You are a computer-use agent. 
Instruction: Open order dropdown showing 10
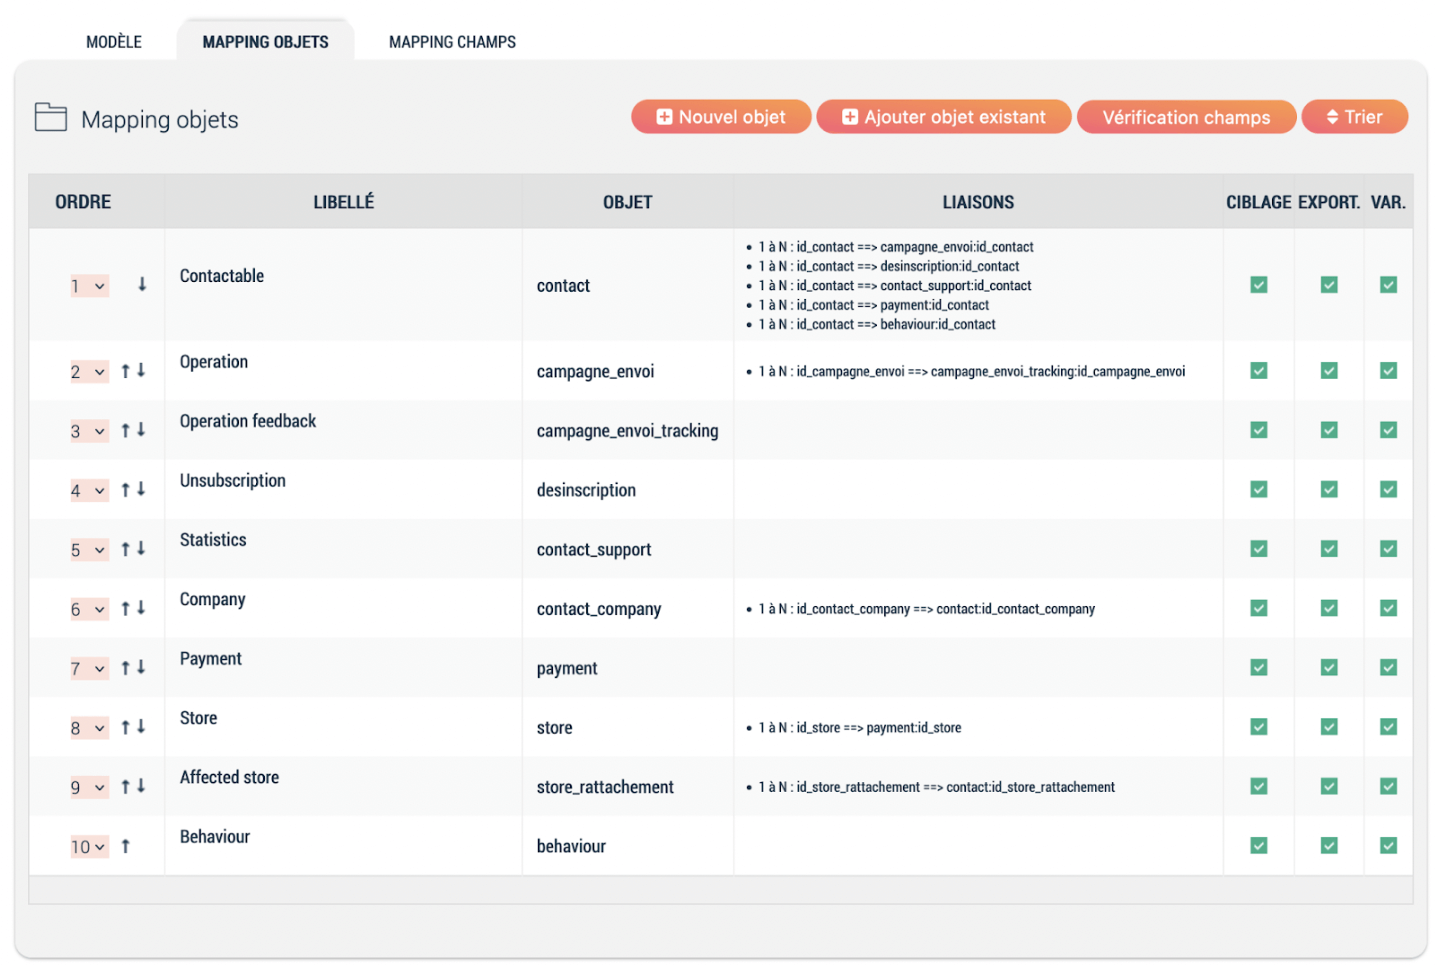[x=89, y=847]
